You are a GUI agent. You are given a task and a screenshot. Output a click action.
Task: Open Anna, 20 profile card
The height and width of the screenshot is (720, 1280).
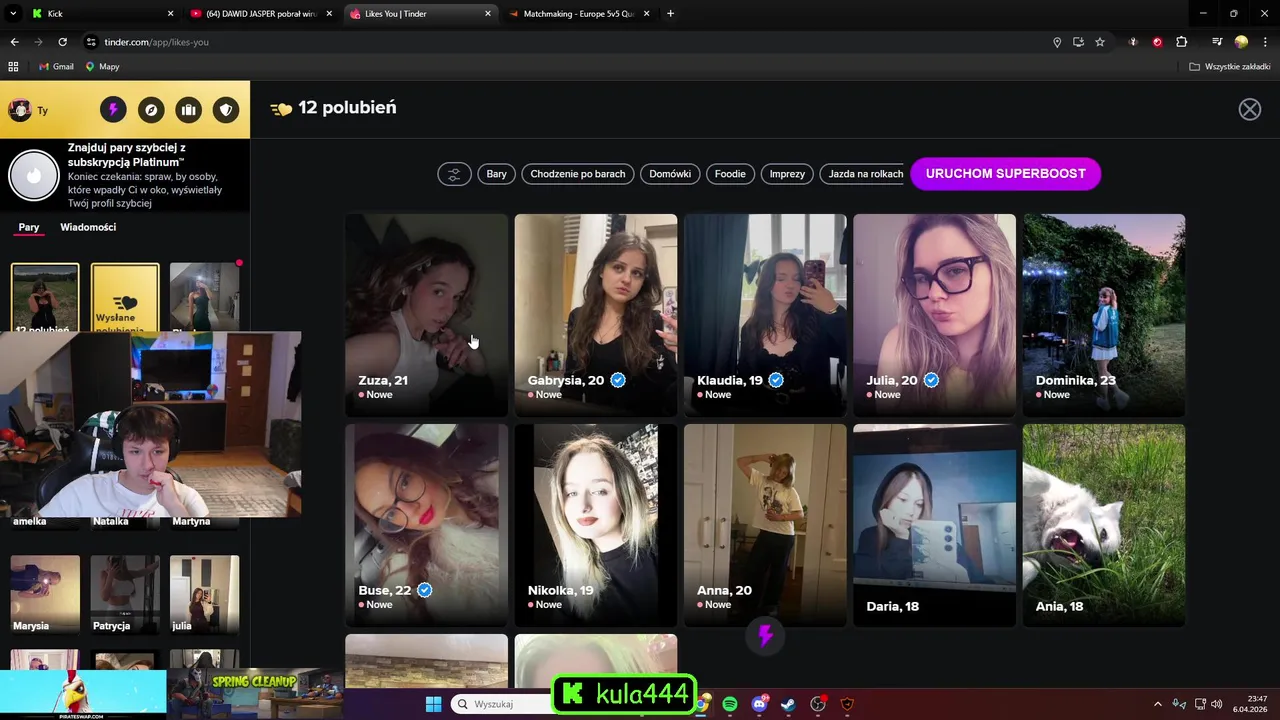[765, 525]
